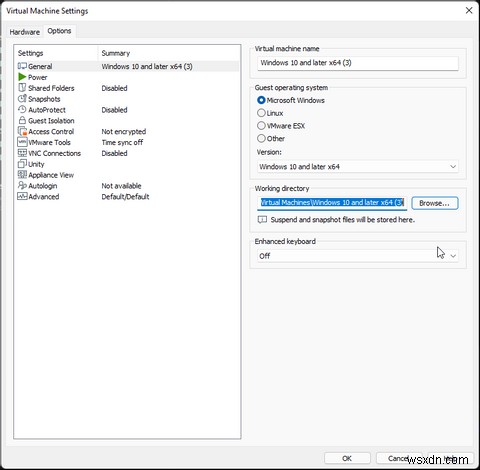This screenshot has width=480, height=470.
Task: Click 'Not available' summary text
Action: [121, 186]
